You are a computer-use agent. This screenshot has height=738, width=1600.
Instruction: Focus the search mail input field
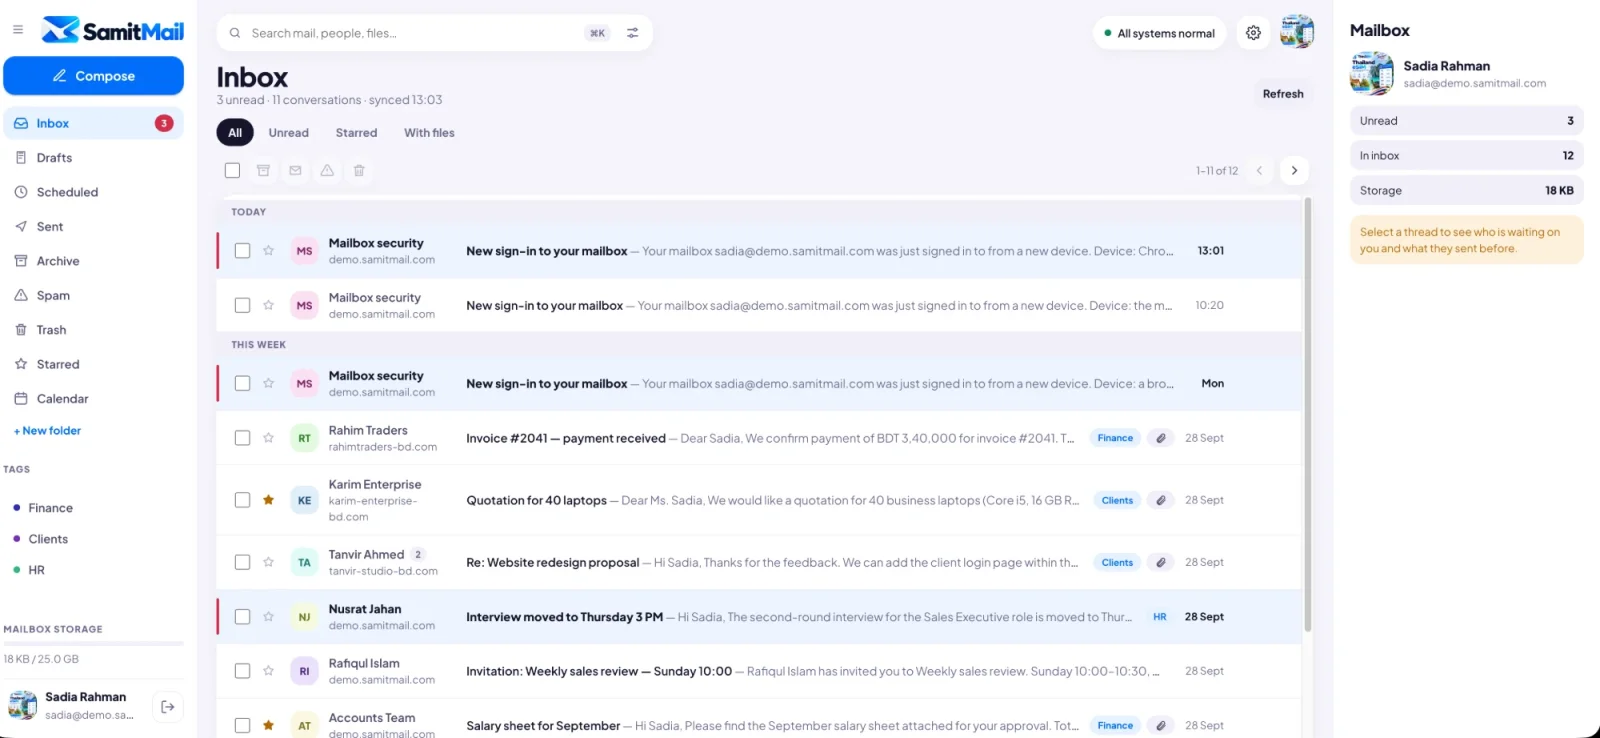[411, 33]
